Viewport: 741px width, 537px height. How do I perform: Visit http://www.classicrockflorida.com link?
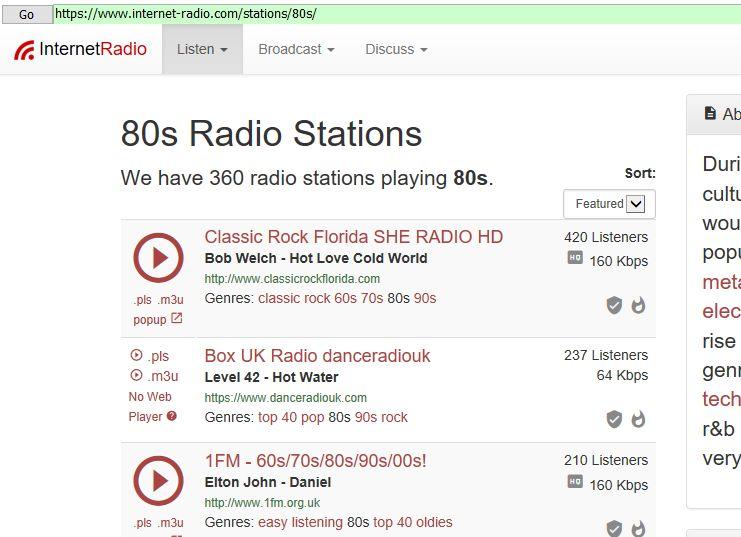[x=292, y=279]
